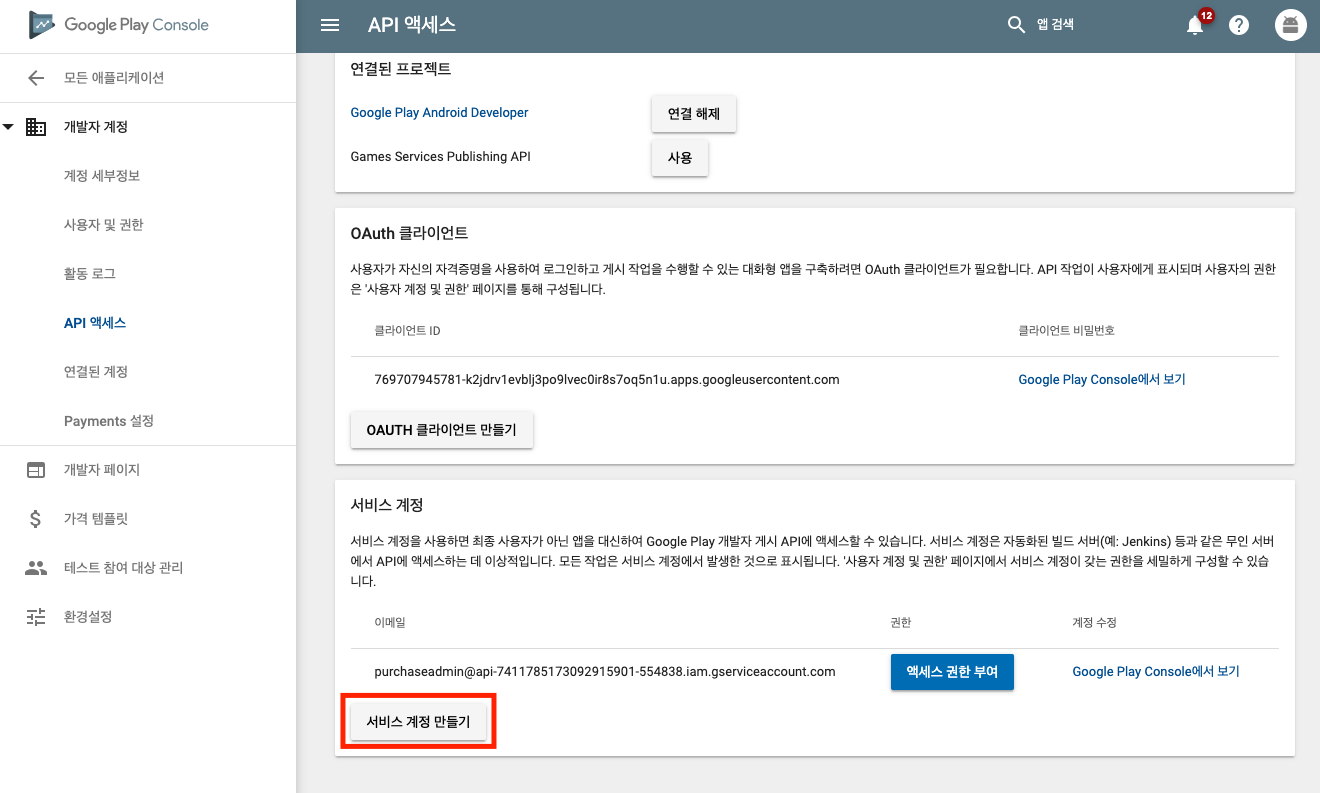Click 사용 button for Games Services API
The image size is (1320, 793).
(680, 158)
